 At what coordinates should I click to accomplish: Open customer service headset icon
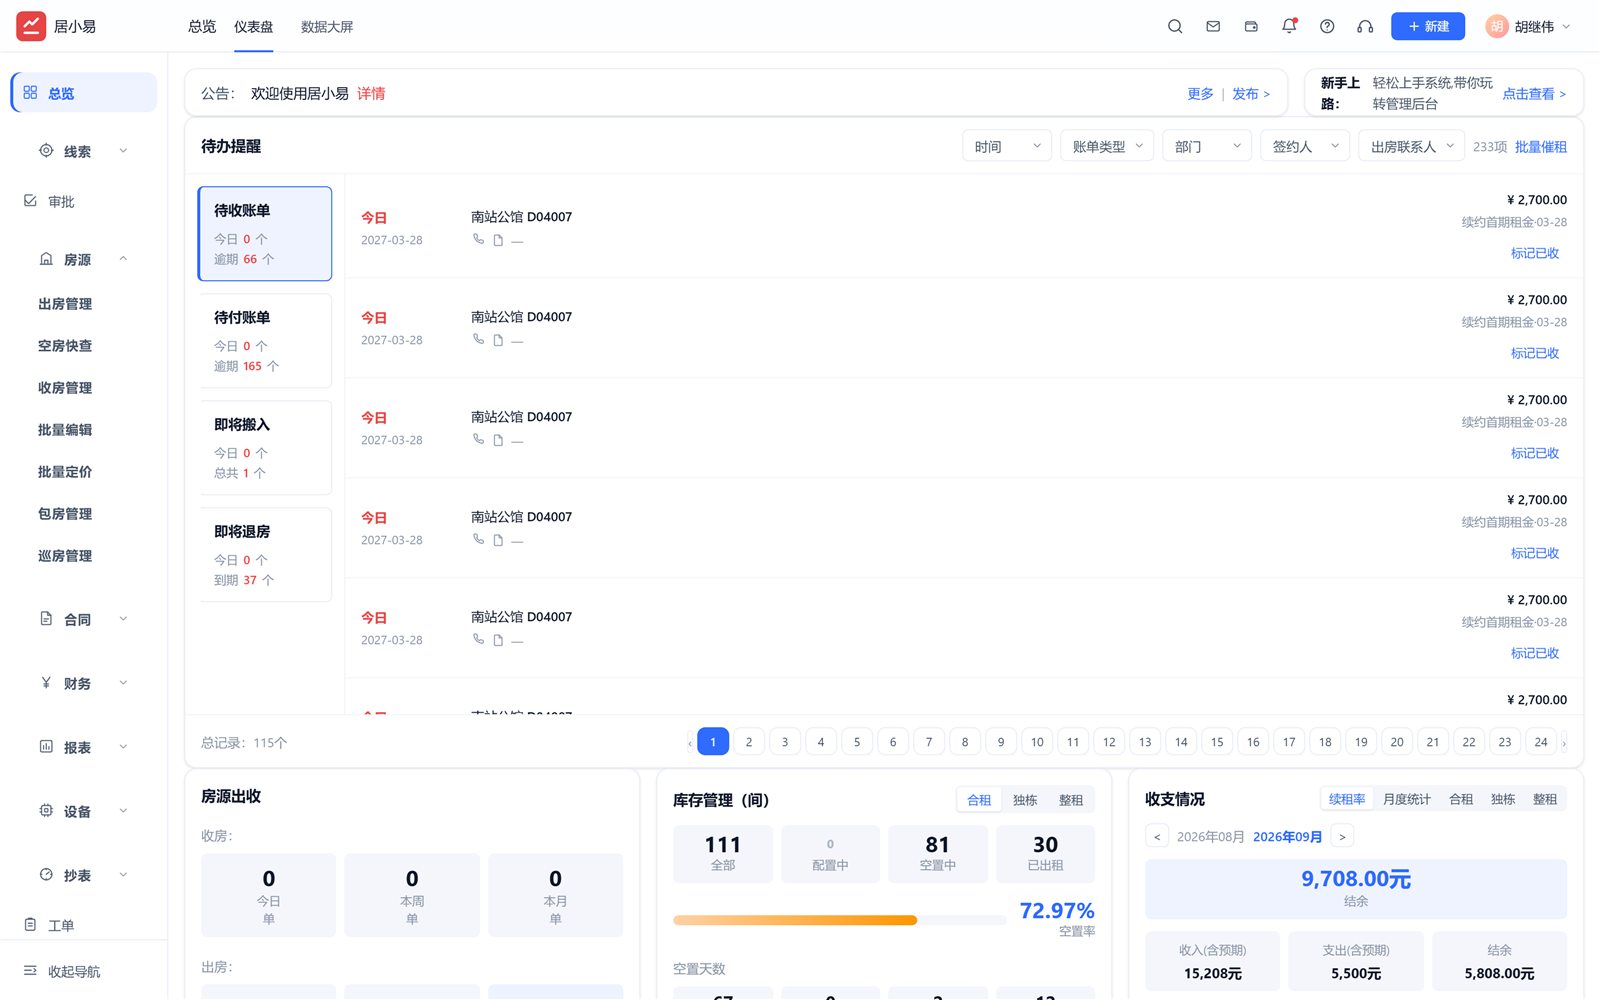(1365, 27)
